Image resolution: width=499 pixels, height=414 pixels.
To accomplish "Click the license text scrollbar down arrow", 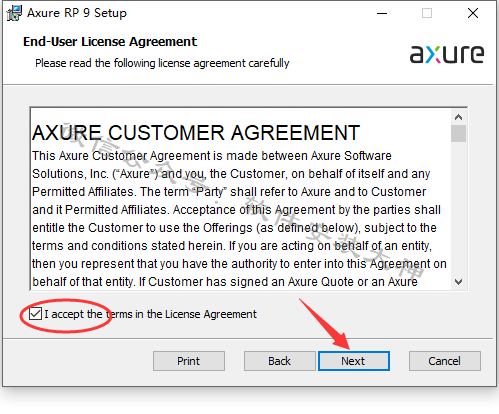I will click(x=459, y=282).
